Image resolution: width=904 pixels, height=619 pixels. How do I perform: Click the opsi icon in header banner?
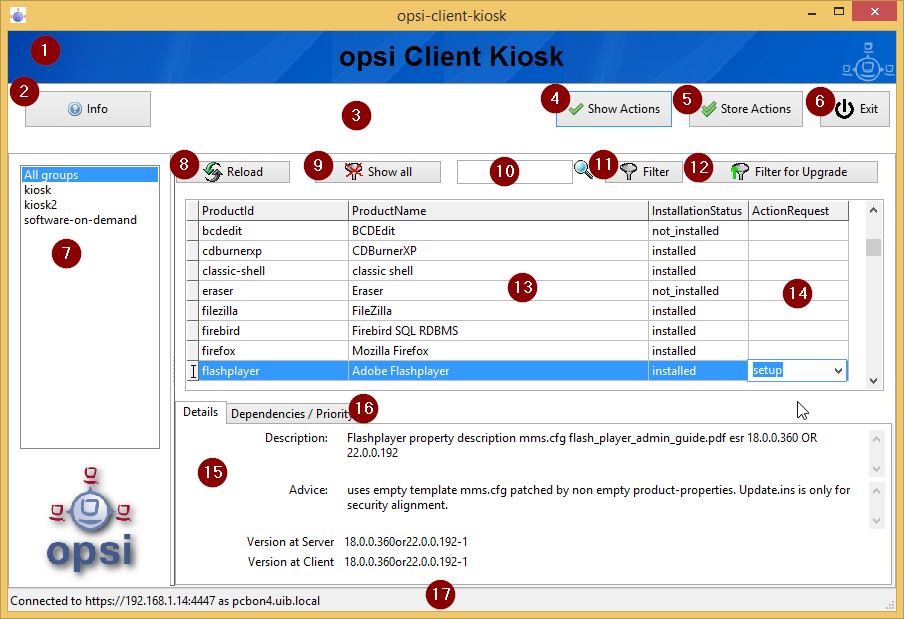click(868, 61)
